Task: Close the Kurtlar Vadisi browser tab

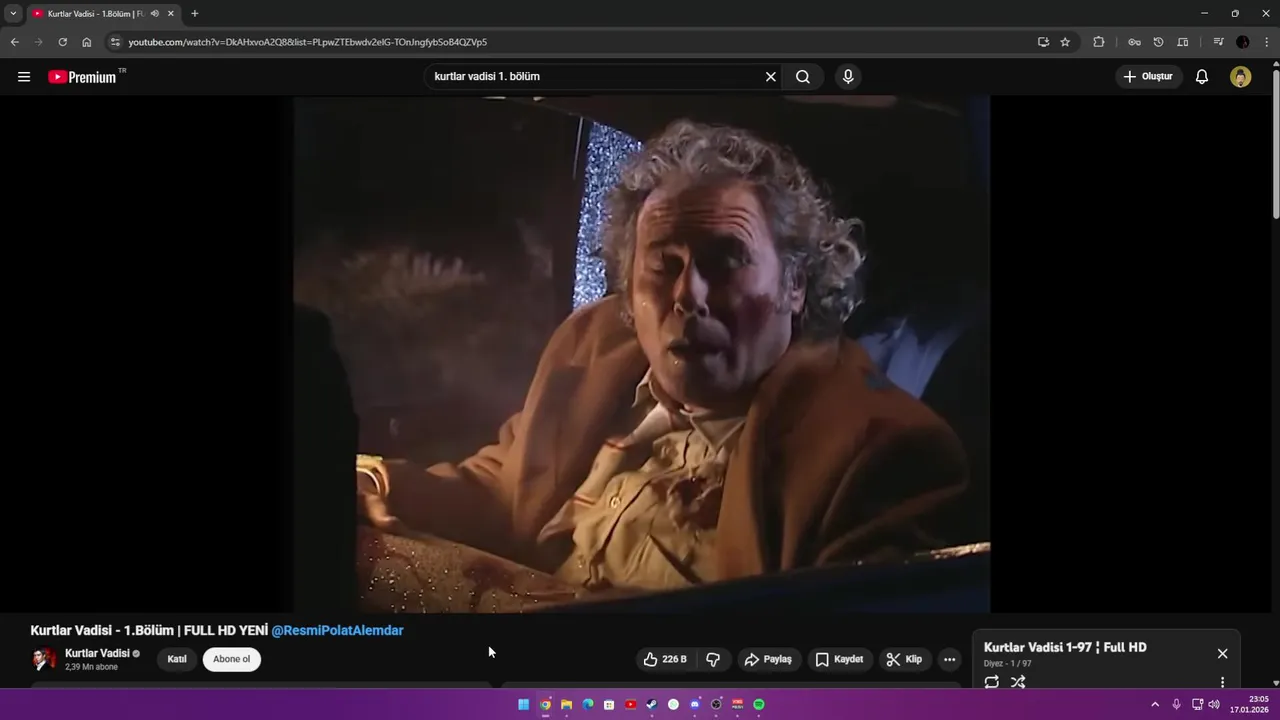Action: tap(171, 14)
